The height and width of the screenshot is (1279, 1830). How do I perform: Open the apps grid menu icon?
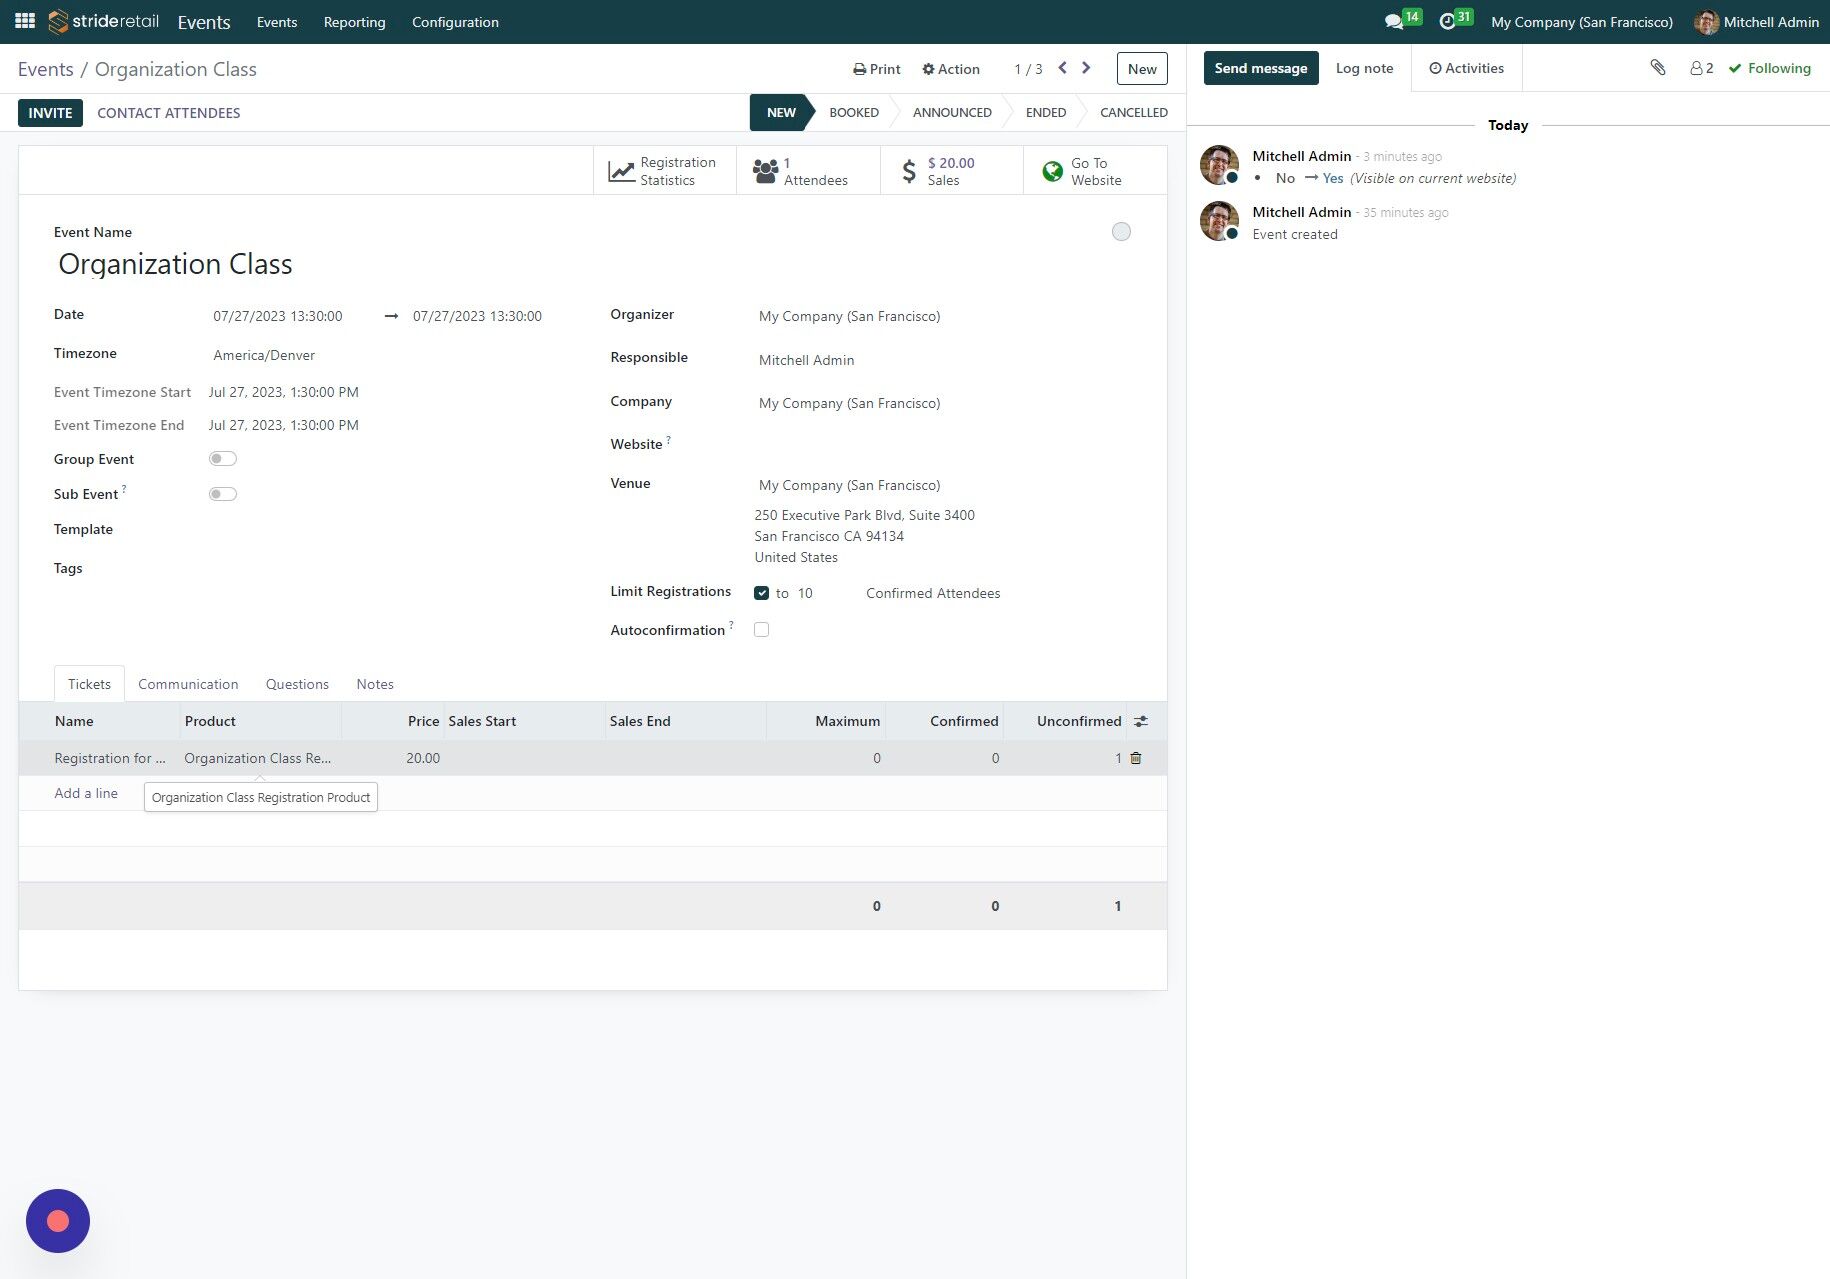[x=25, y=21]
